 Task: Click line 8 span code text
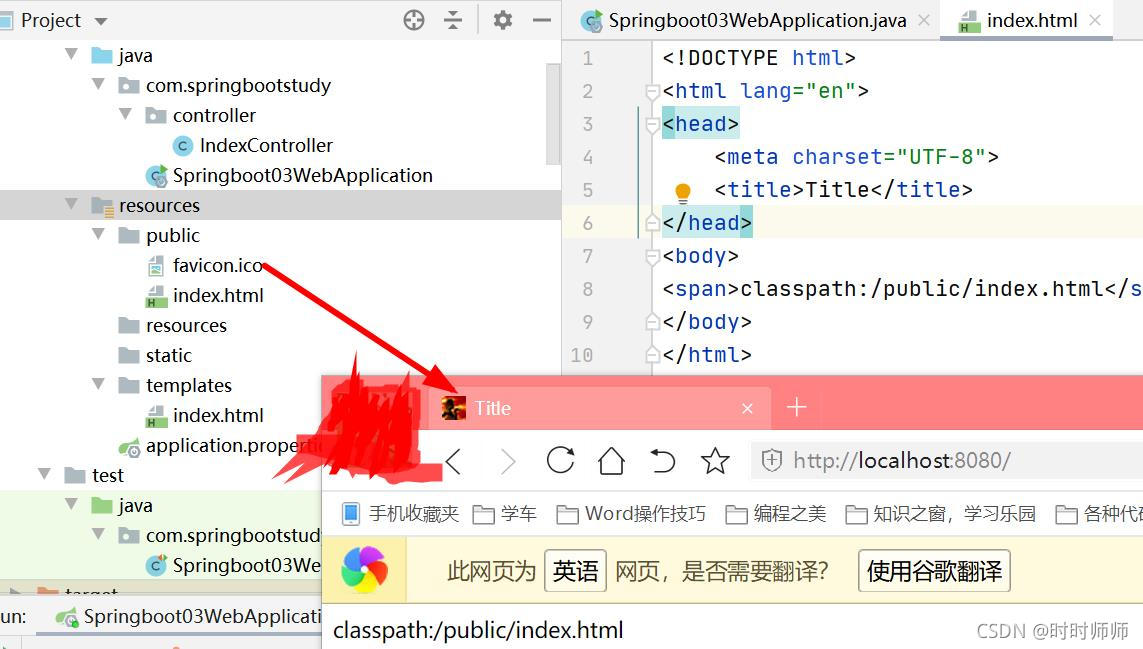(902, 289)
